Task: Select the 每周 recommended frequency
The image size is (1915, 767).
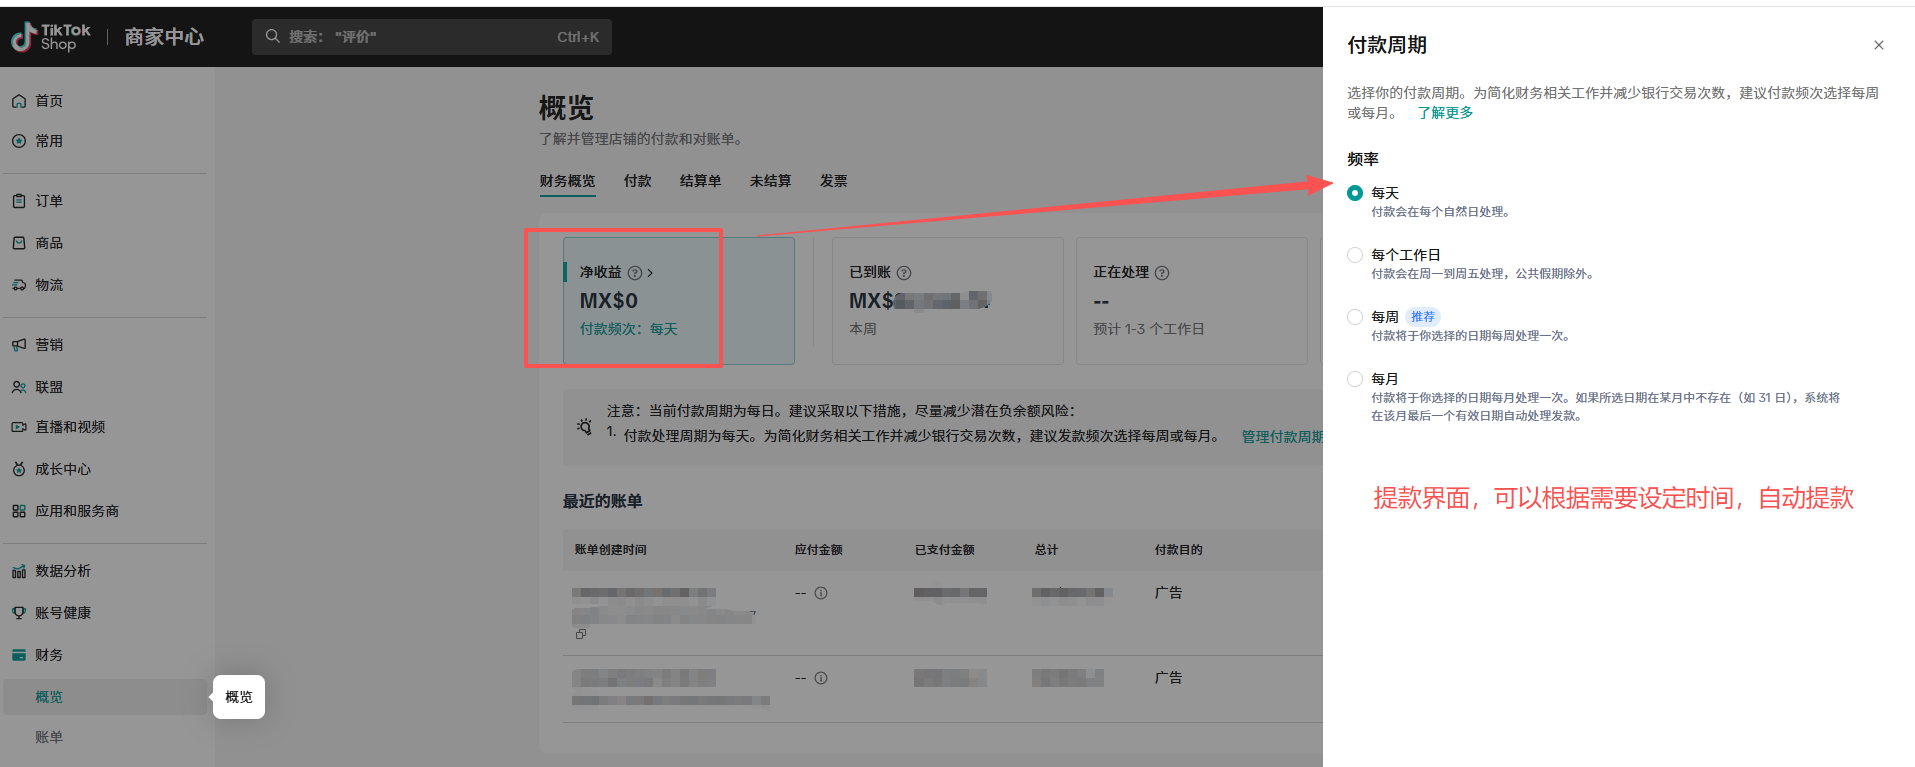Action: tap(1355, 317)
